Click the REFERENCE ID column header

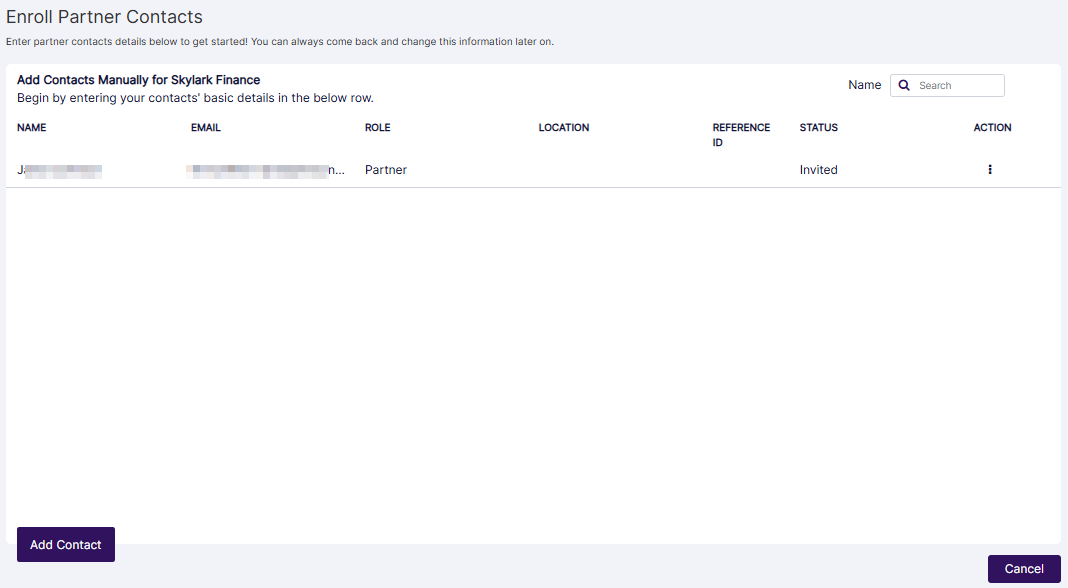[x=741, y=134]
